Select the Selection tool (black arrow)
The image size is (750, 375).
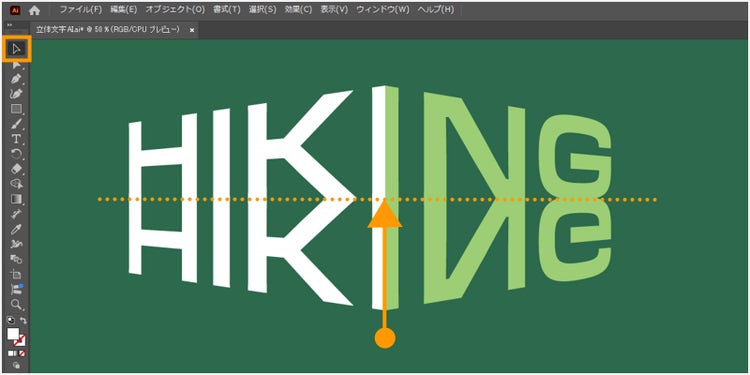[17, 49]
